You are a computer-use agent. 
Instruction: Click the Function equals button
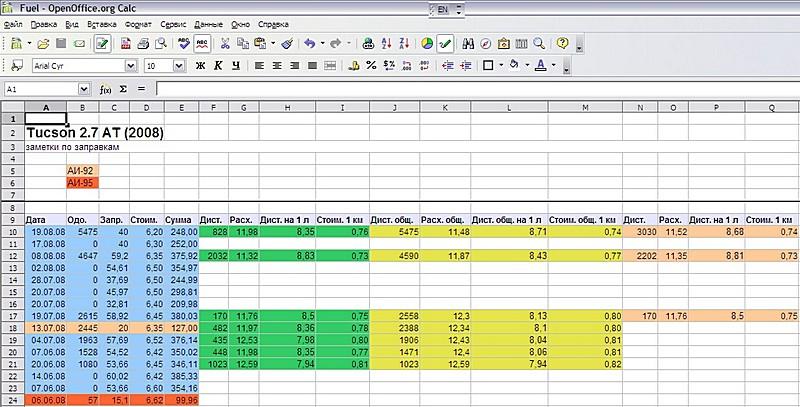pos(141,89)
